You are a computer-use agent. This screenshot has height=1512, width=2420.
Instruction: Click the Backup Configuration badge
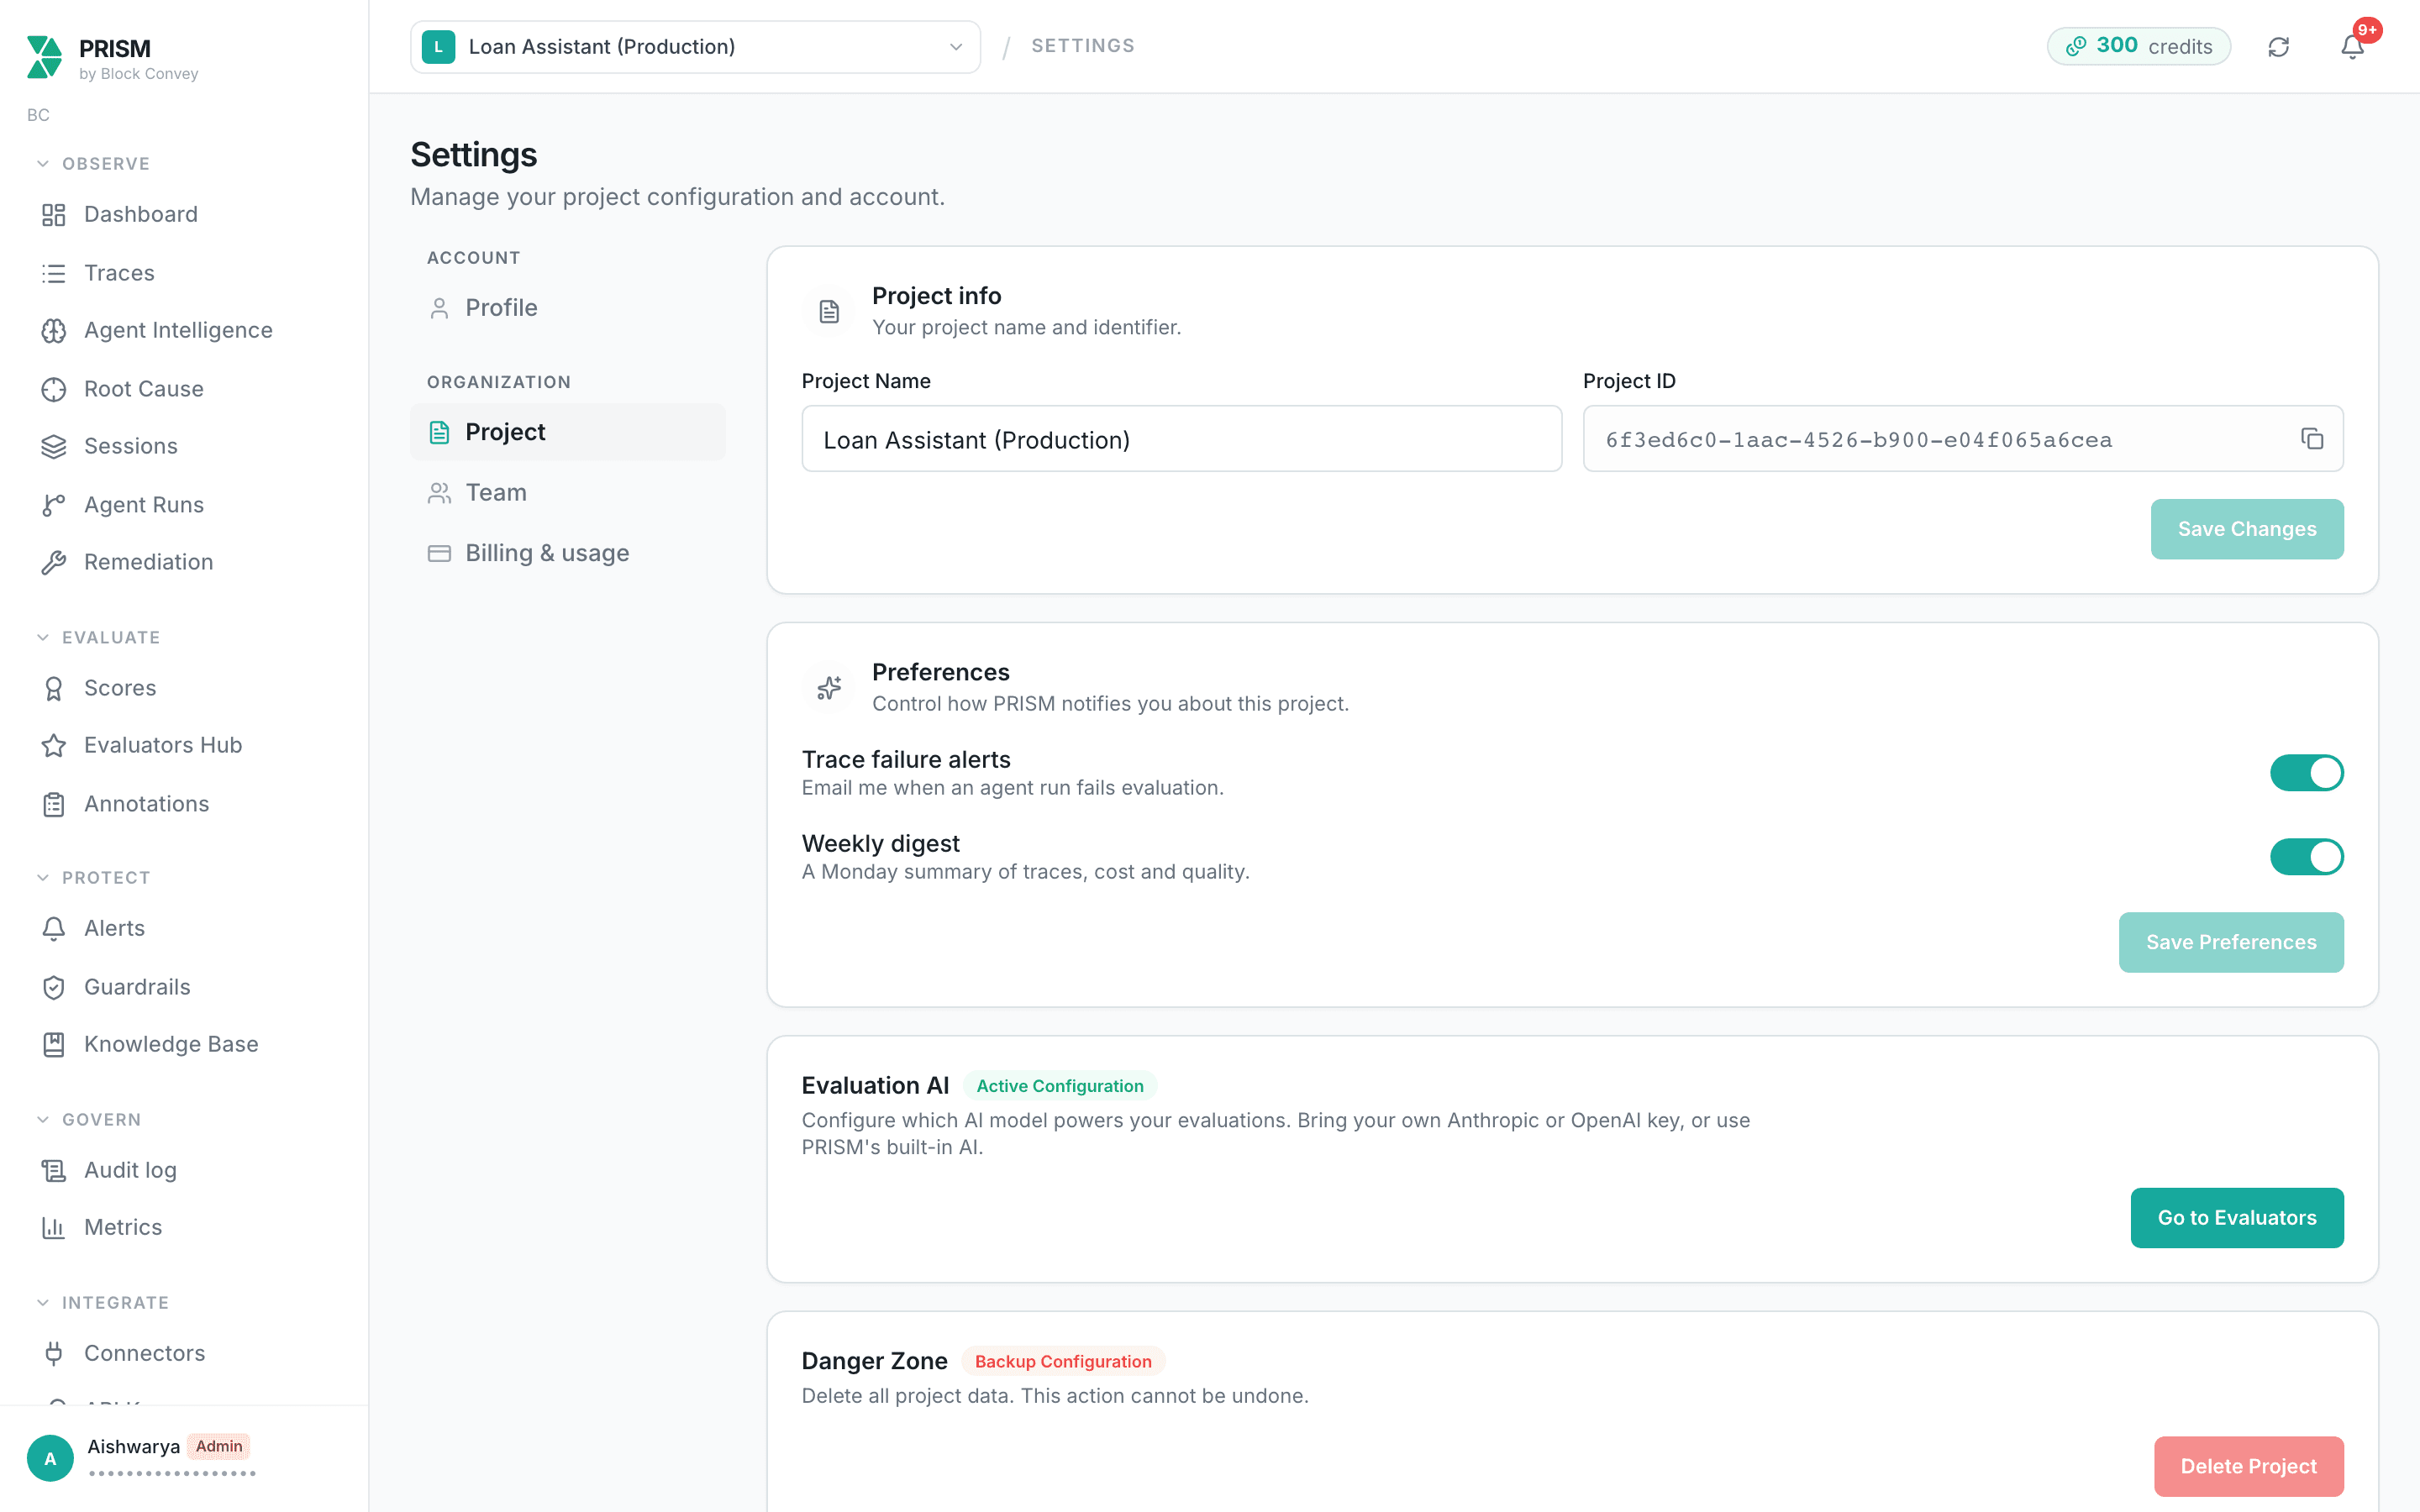point(1063,1362)
